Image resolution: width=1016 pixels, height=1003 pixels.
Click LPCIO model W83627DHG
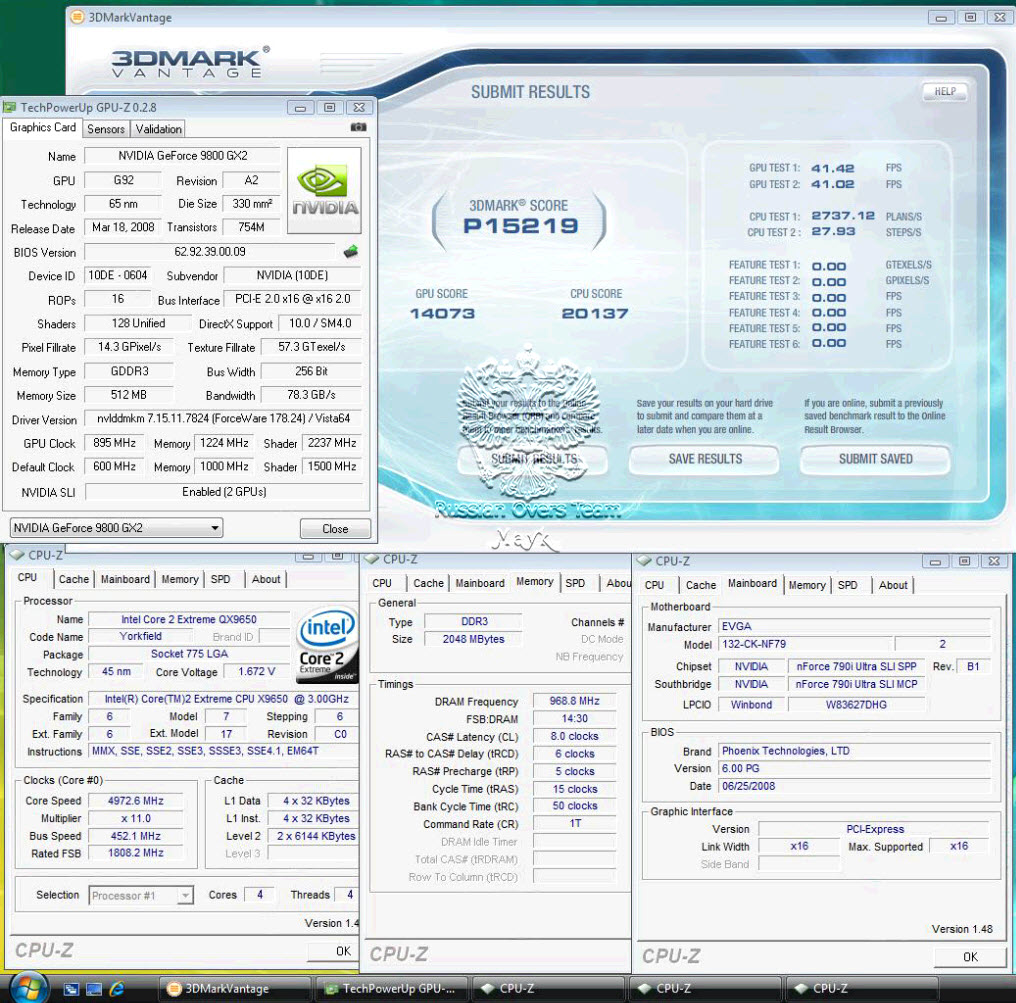click(x=856, y=705)
